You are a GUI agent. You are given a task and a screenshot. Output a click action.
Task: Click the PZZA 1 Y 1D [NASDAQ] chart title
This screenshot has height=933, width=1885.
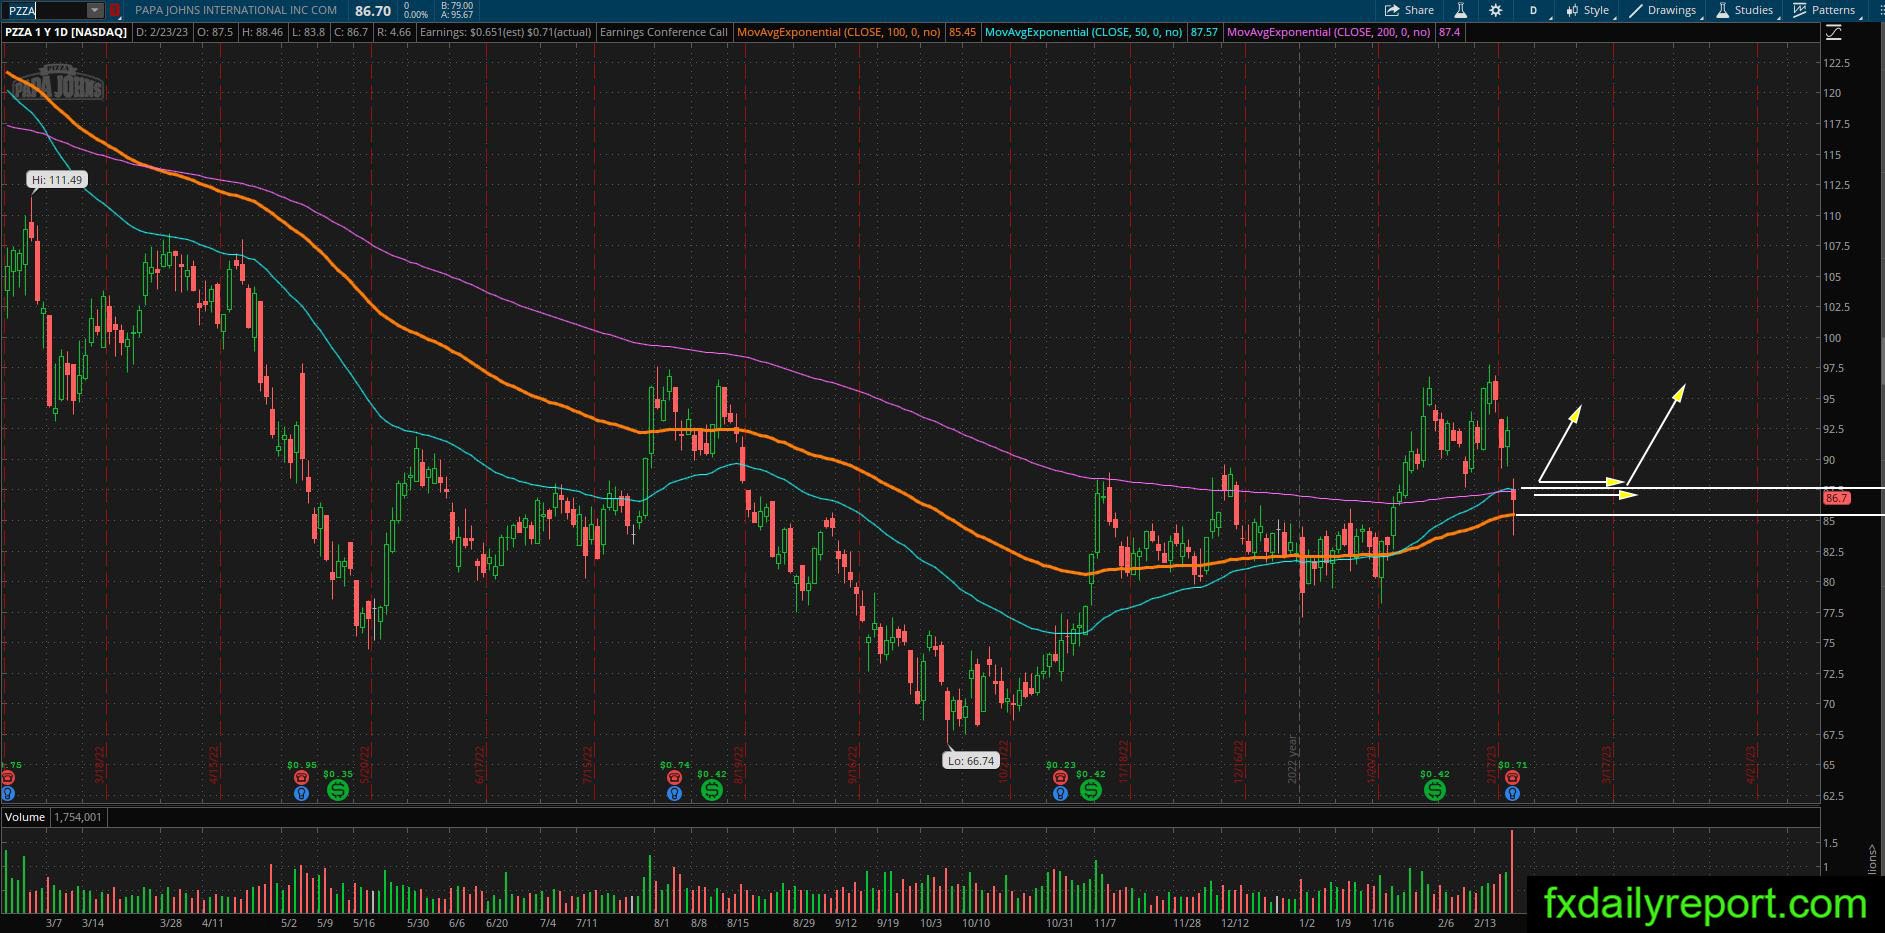pos(66,32)
